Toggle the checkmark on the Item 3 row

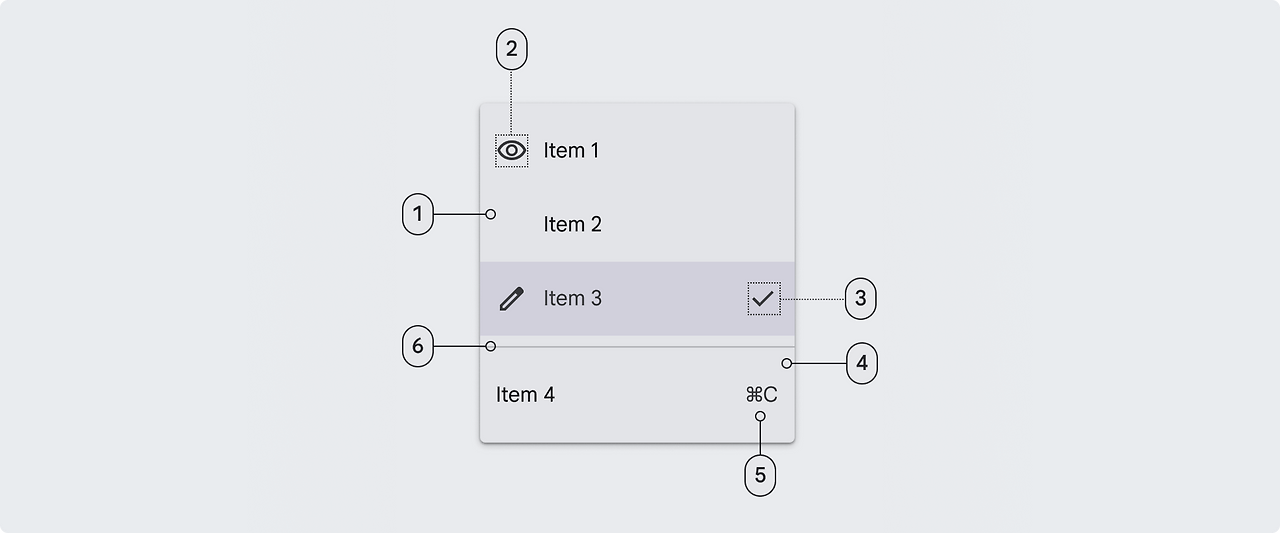coord(763,298)
